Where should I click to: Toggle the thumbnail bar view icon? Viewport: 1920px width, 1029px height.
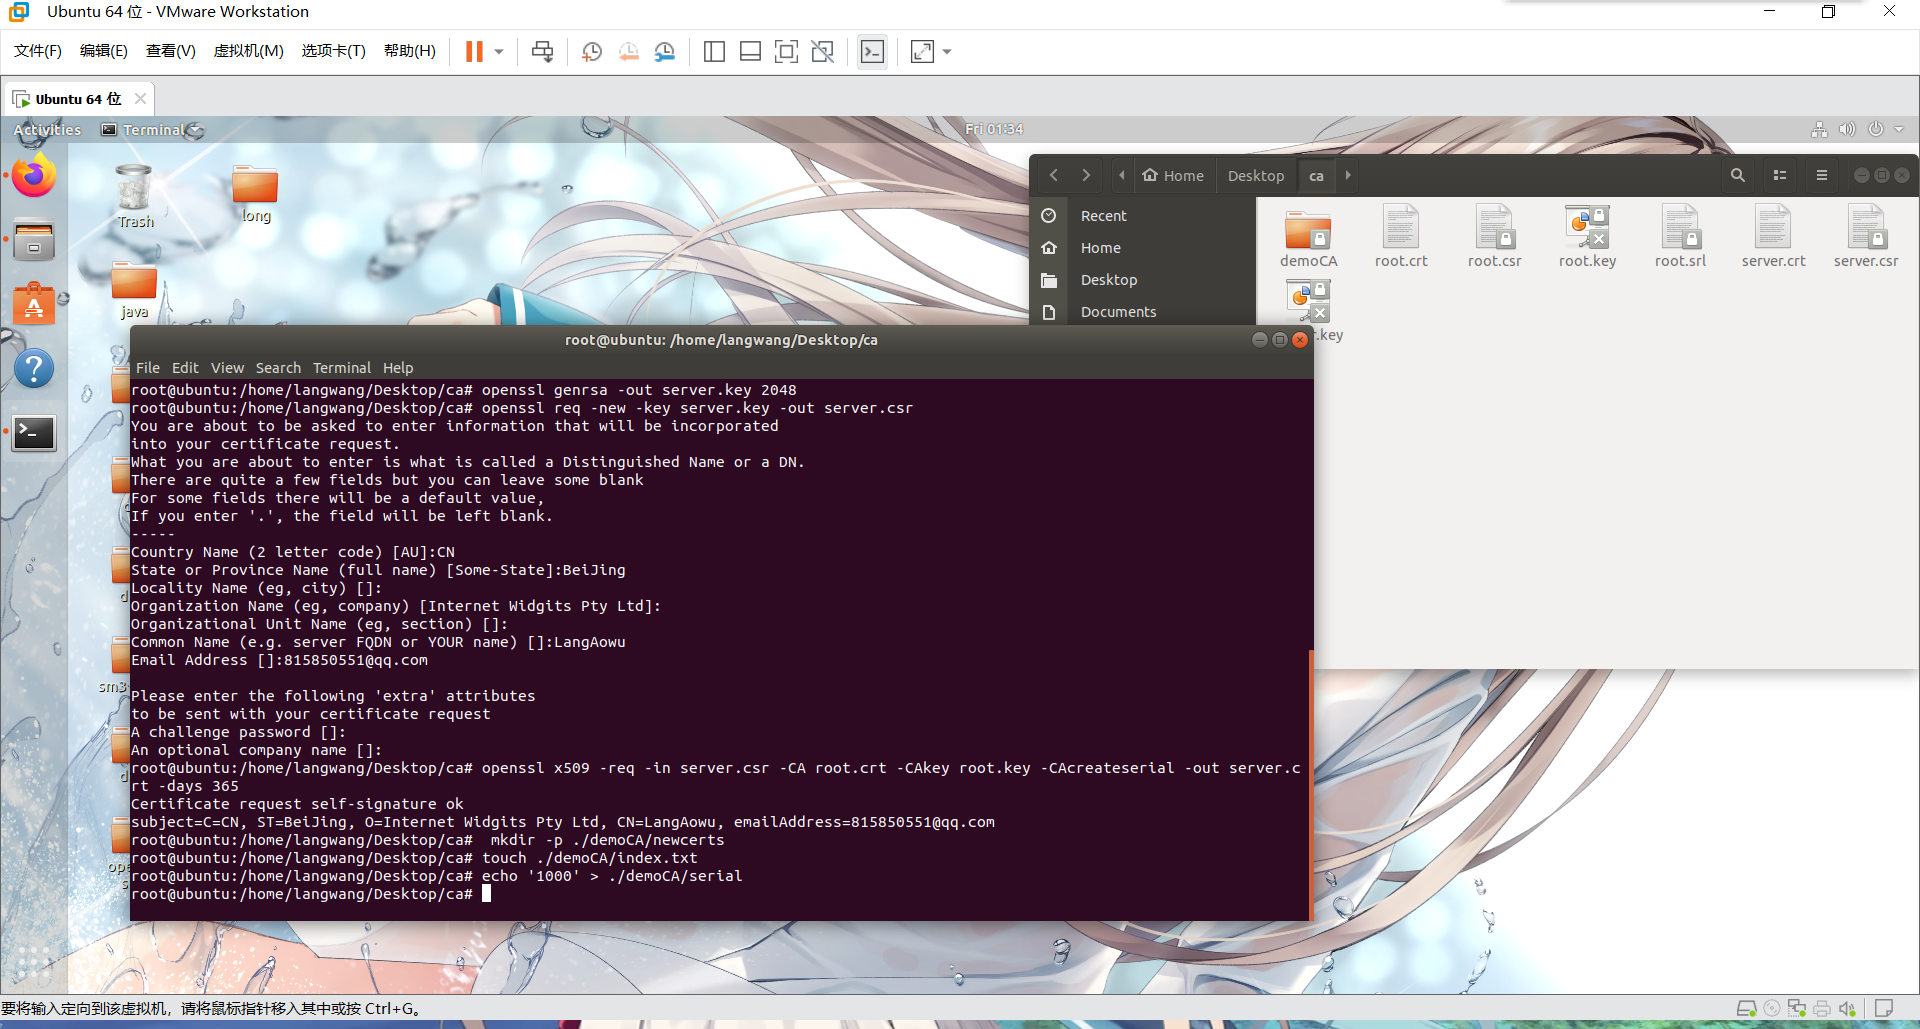[750, 51]
